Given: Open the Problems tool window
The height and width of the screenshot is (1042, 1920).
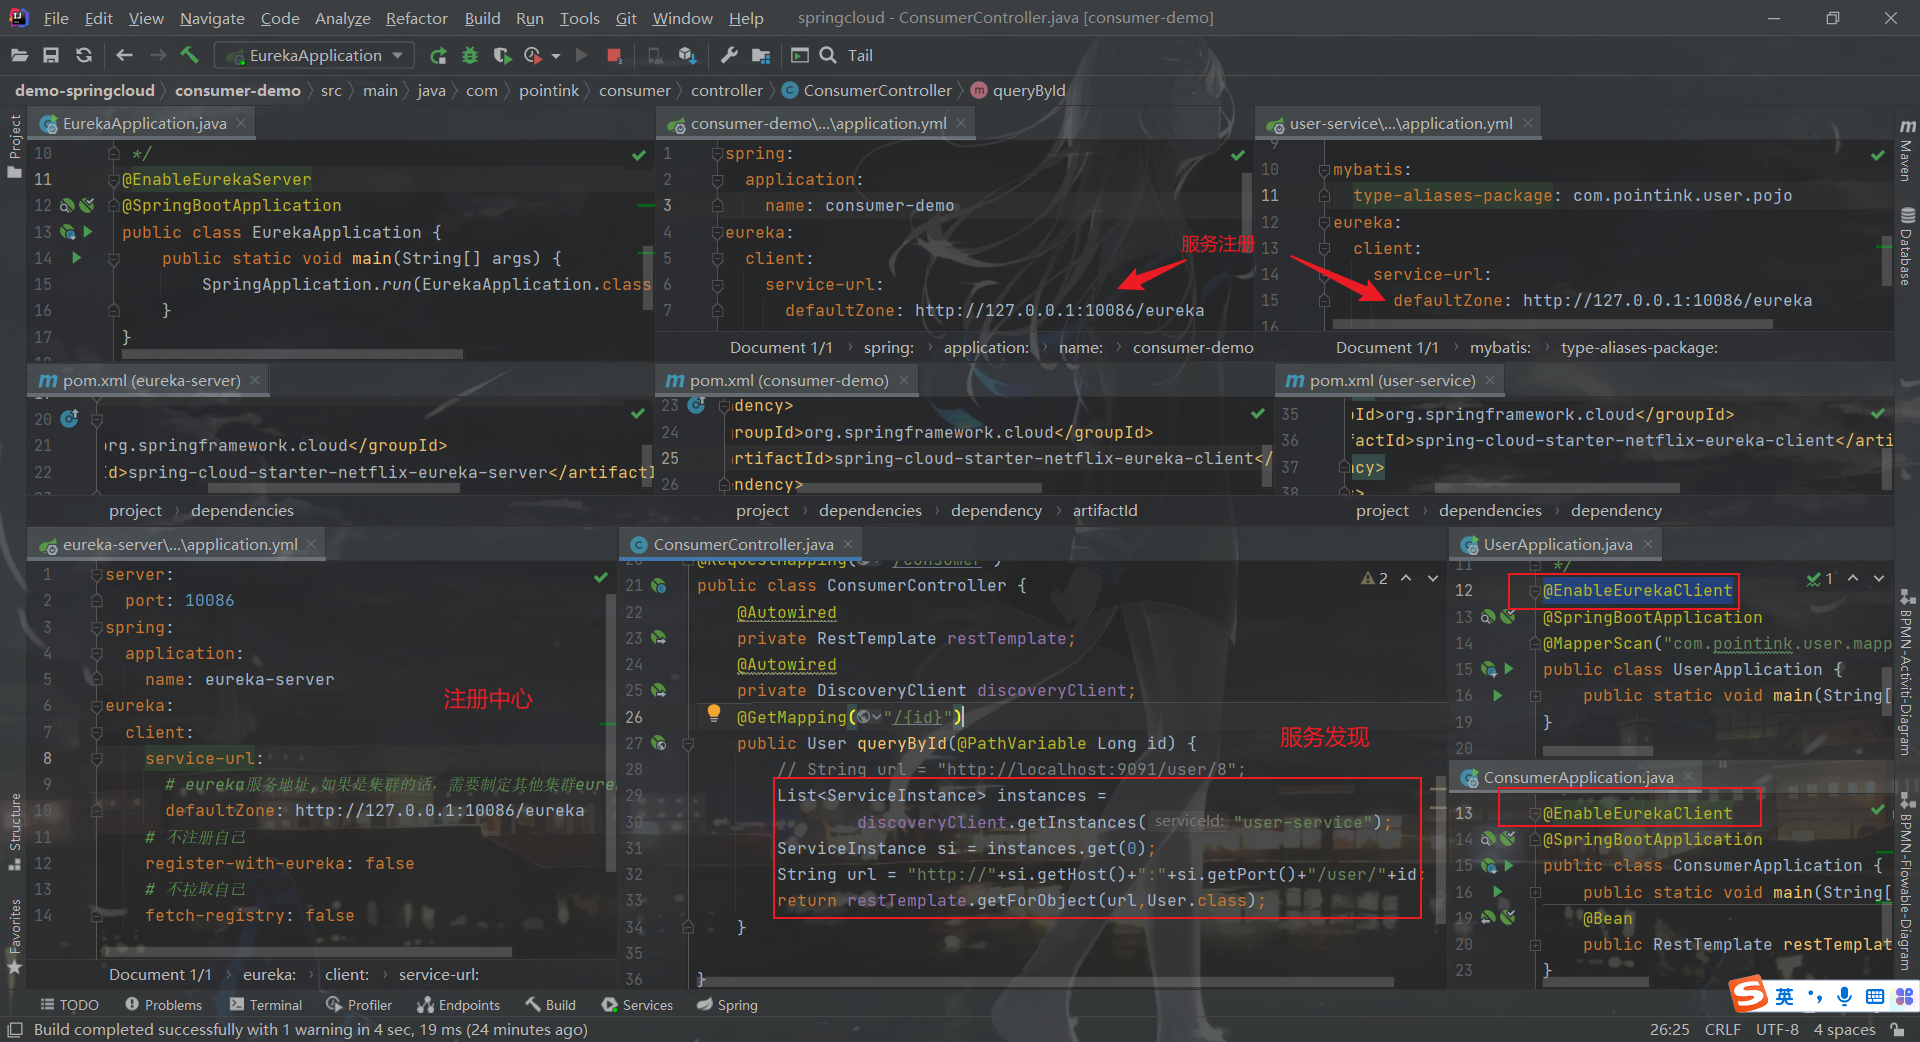Looking at the screenshot, I should (x=163, y=1005).
